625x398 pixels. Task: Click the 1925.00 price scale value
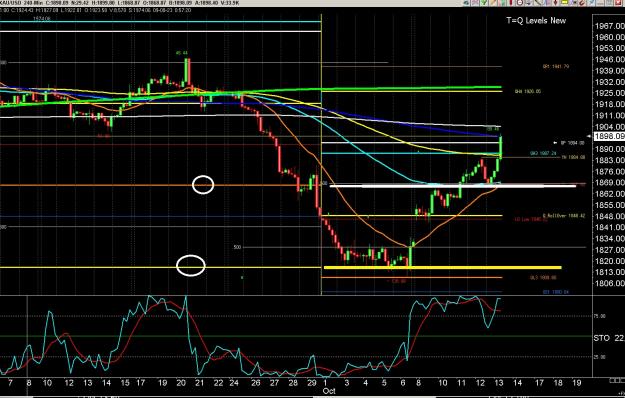609,93
